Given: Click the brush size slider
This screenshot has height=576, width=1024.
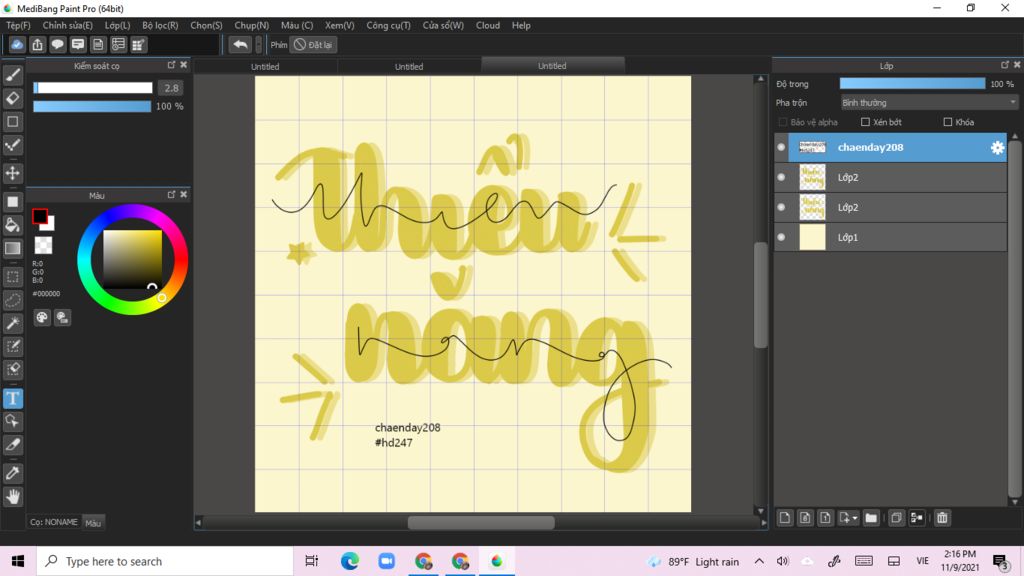Looking at the screenshot, I should click(93, 88).
